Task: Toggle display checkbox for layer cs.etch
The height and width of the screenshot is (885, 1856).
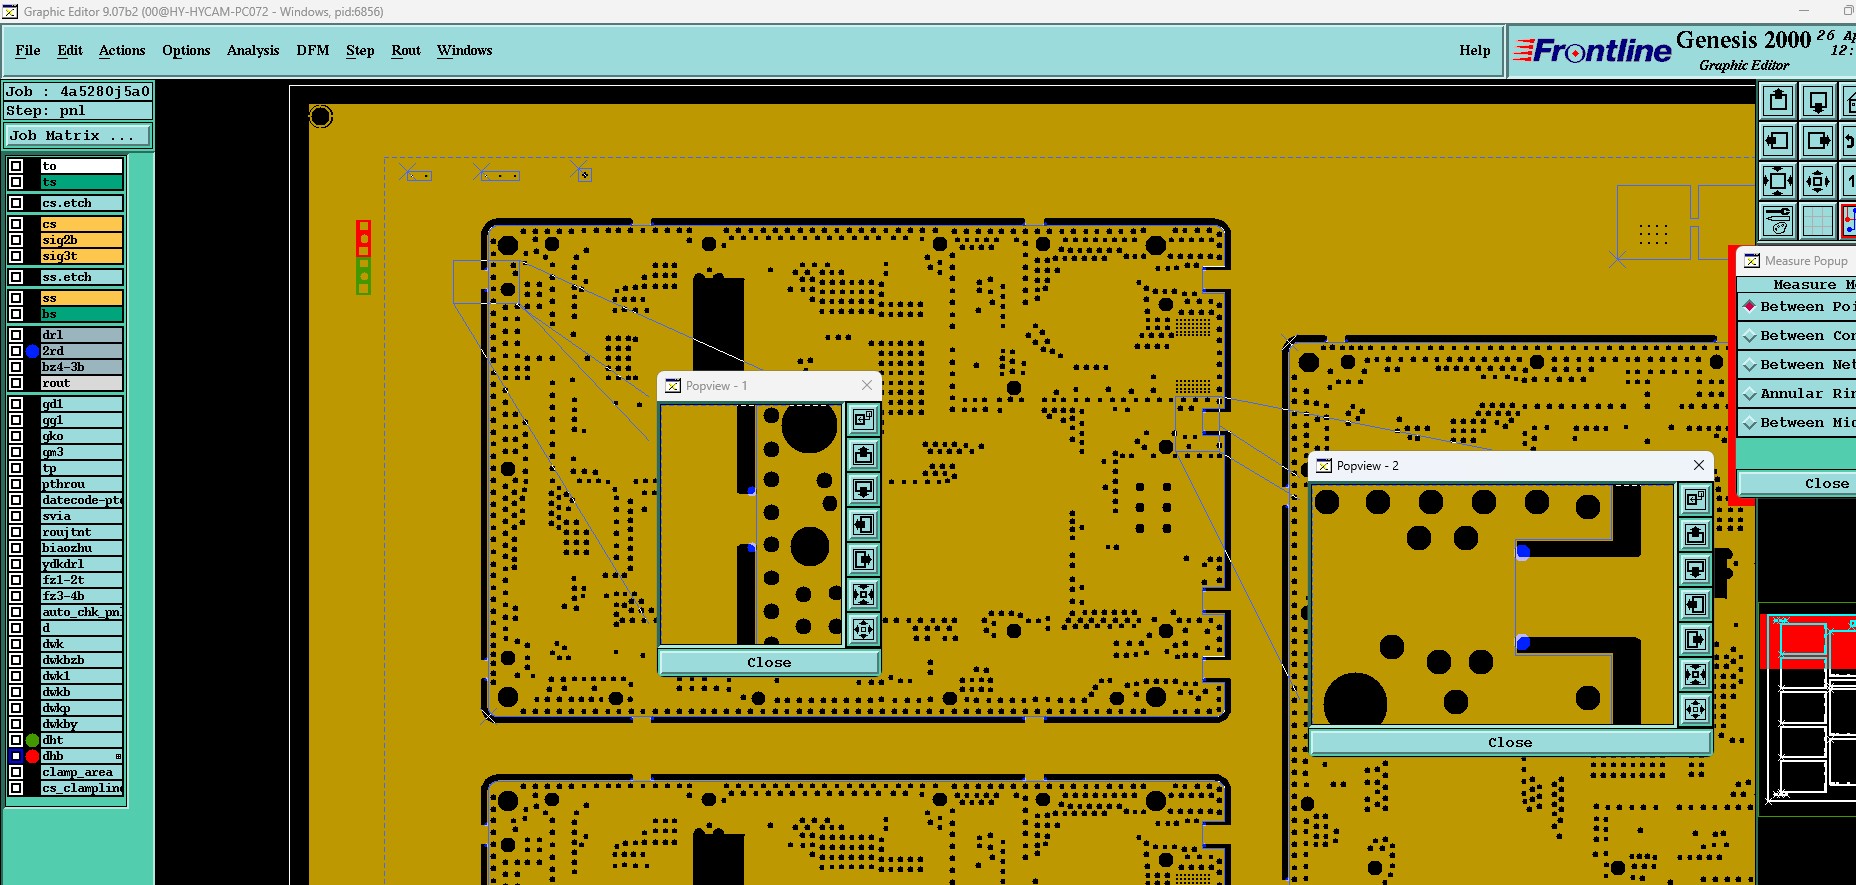Action: [16, 203]
